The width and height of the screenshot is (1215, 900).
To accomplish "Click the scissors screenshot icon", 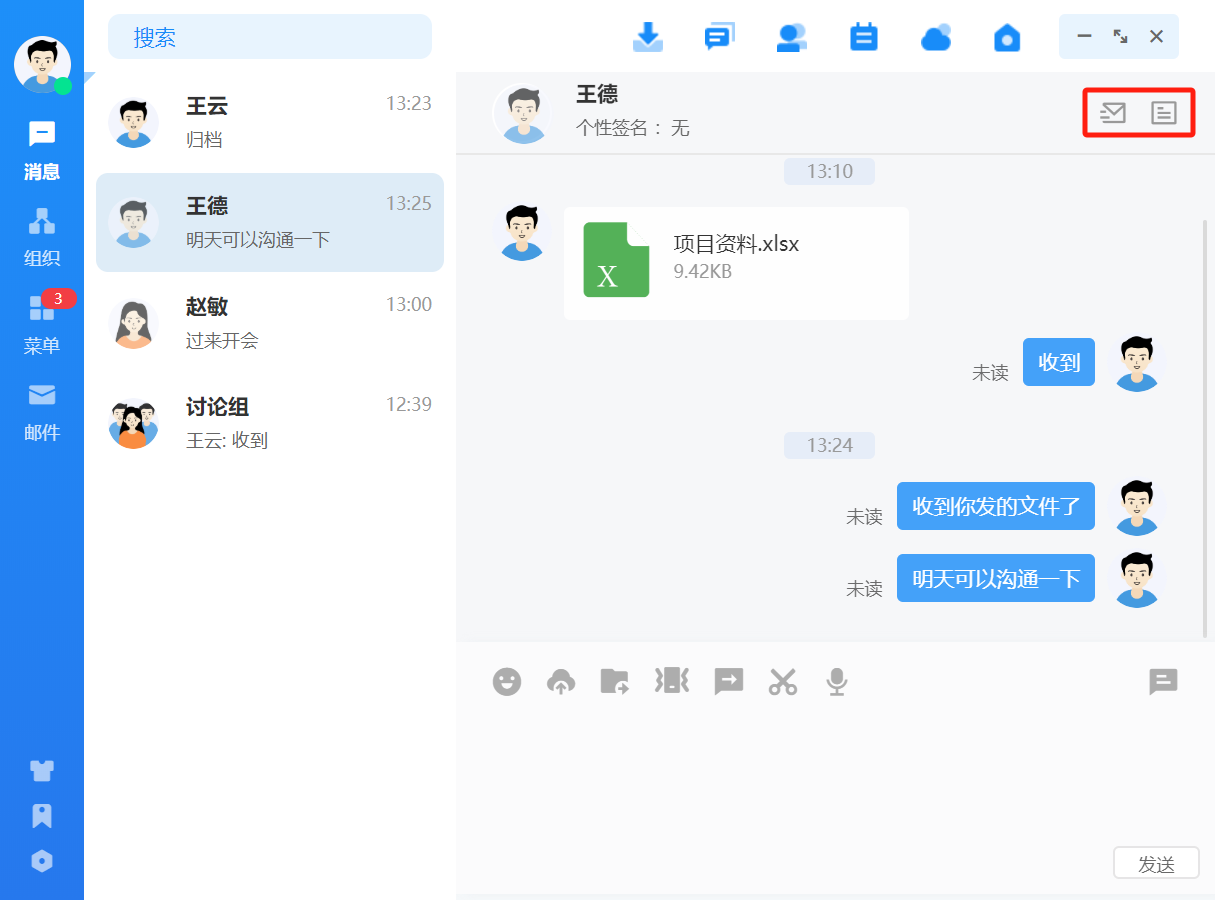I will [783, 682].
